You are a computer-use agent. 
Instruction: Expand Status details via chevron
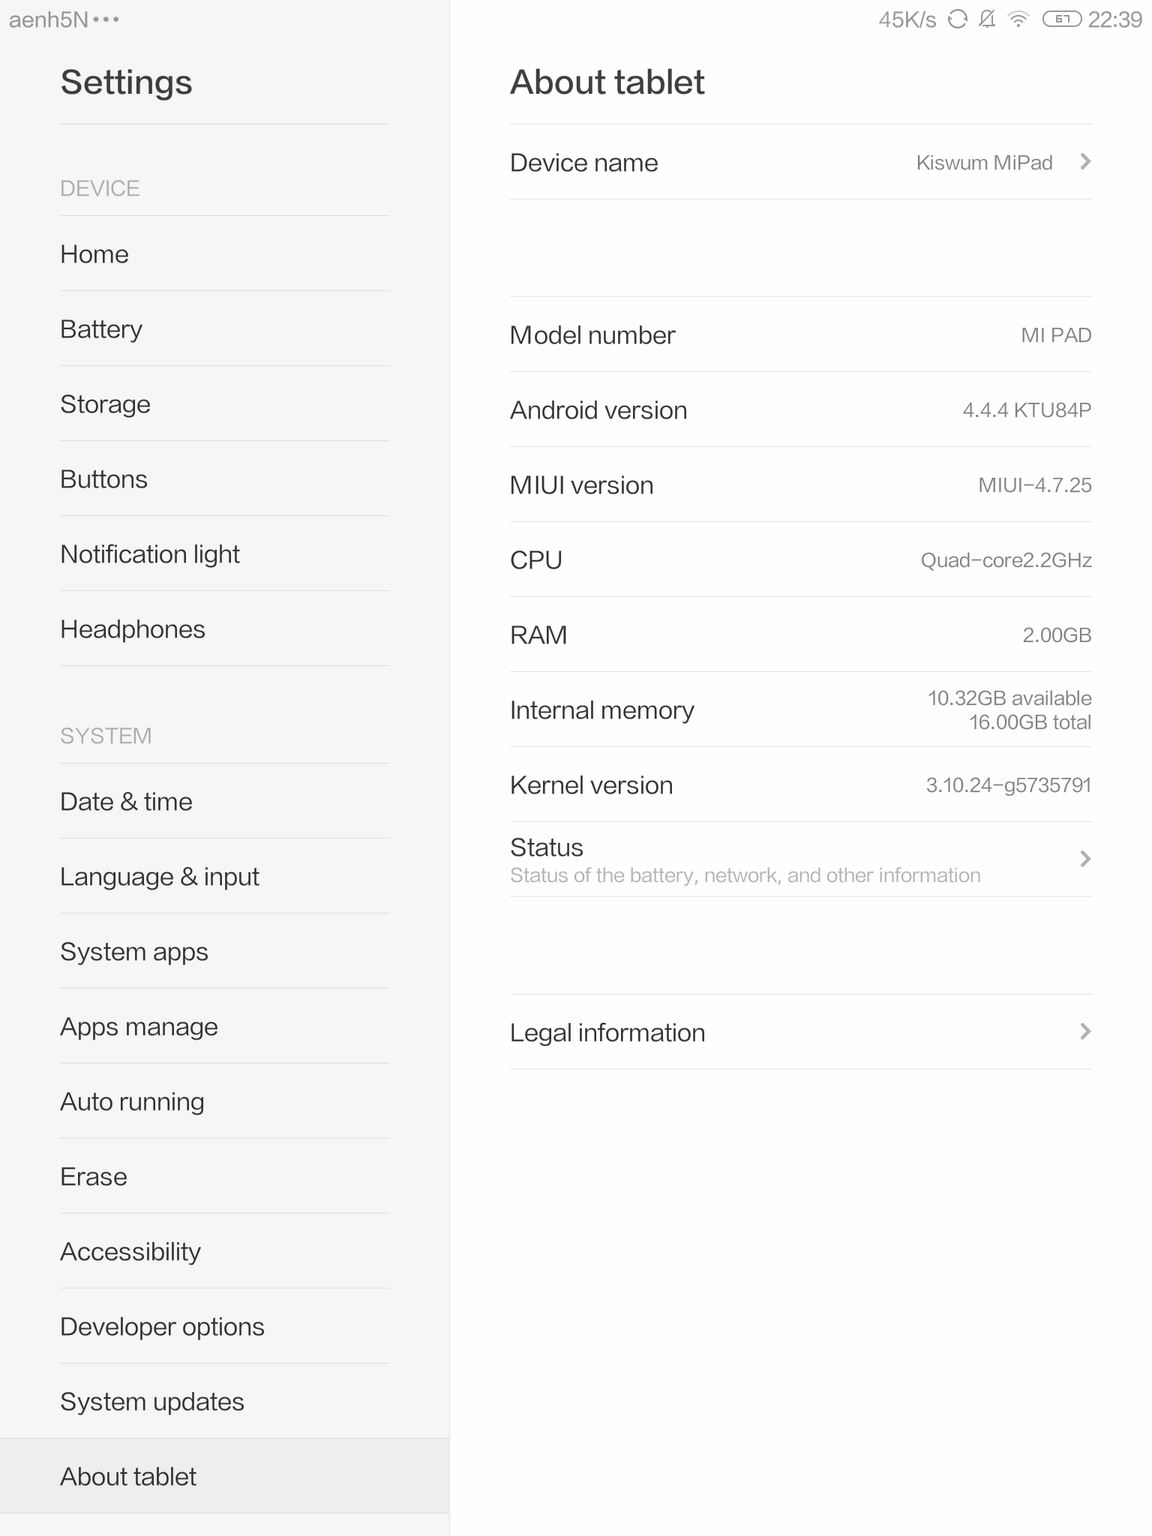pyautogui.click(x=1085, y=859)
